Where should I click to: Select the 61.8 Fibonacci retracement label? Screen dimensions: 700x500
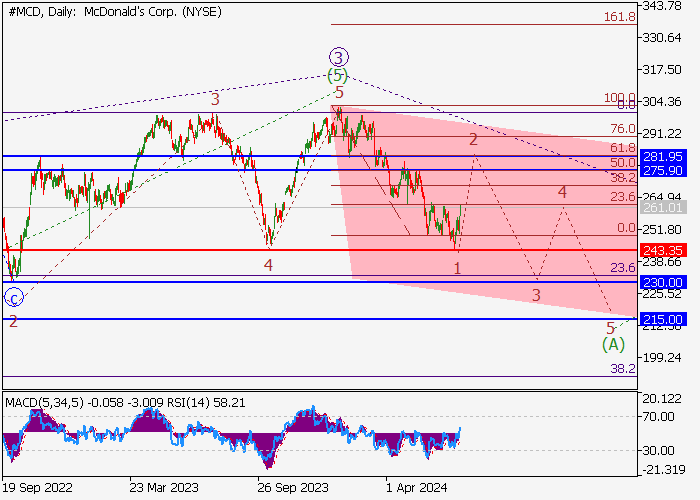[x=623, y=147]
